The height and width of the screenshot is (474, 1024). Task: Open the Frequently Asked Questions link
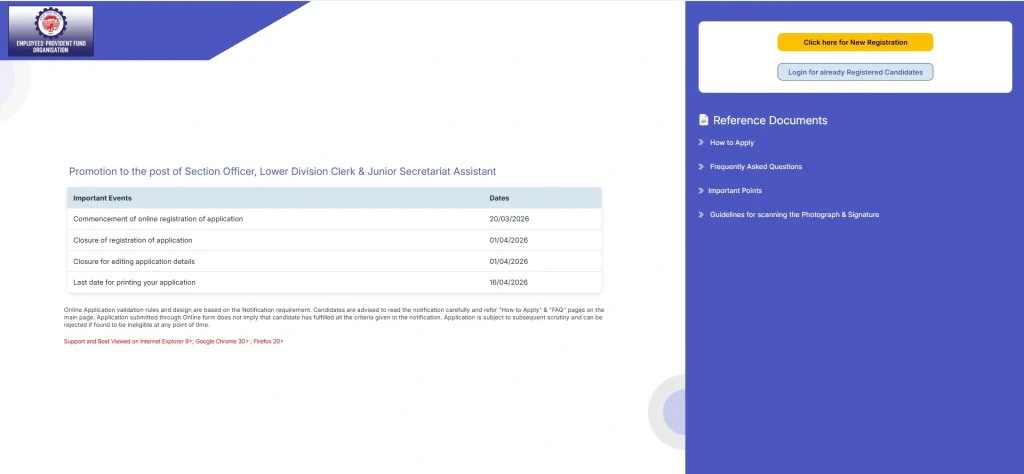[756, 167]
